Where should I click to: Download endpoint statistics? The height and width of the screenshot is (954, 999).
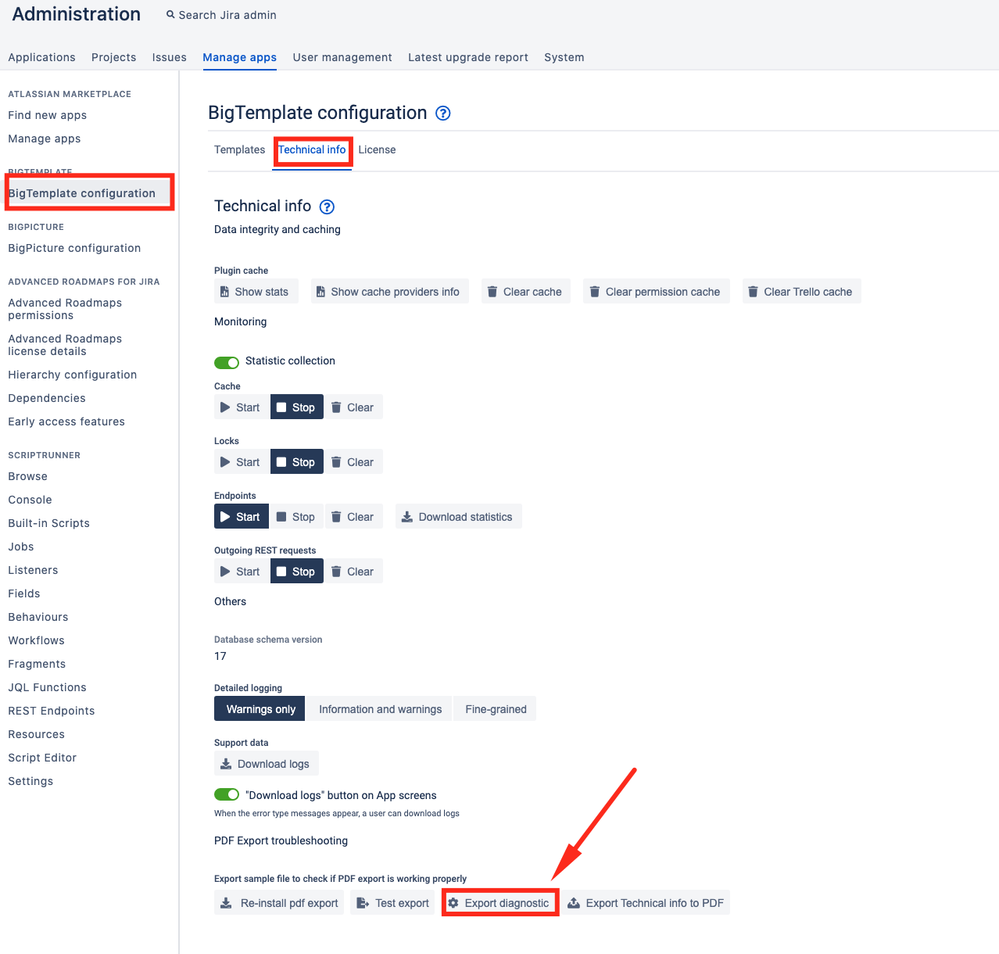pyautogui.click(x=458, y=517)
